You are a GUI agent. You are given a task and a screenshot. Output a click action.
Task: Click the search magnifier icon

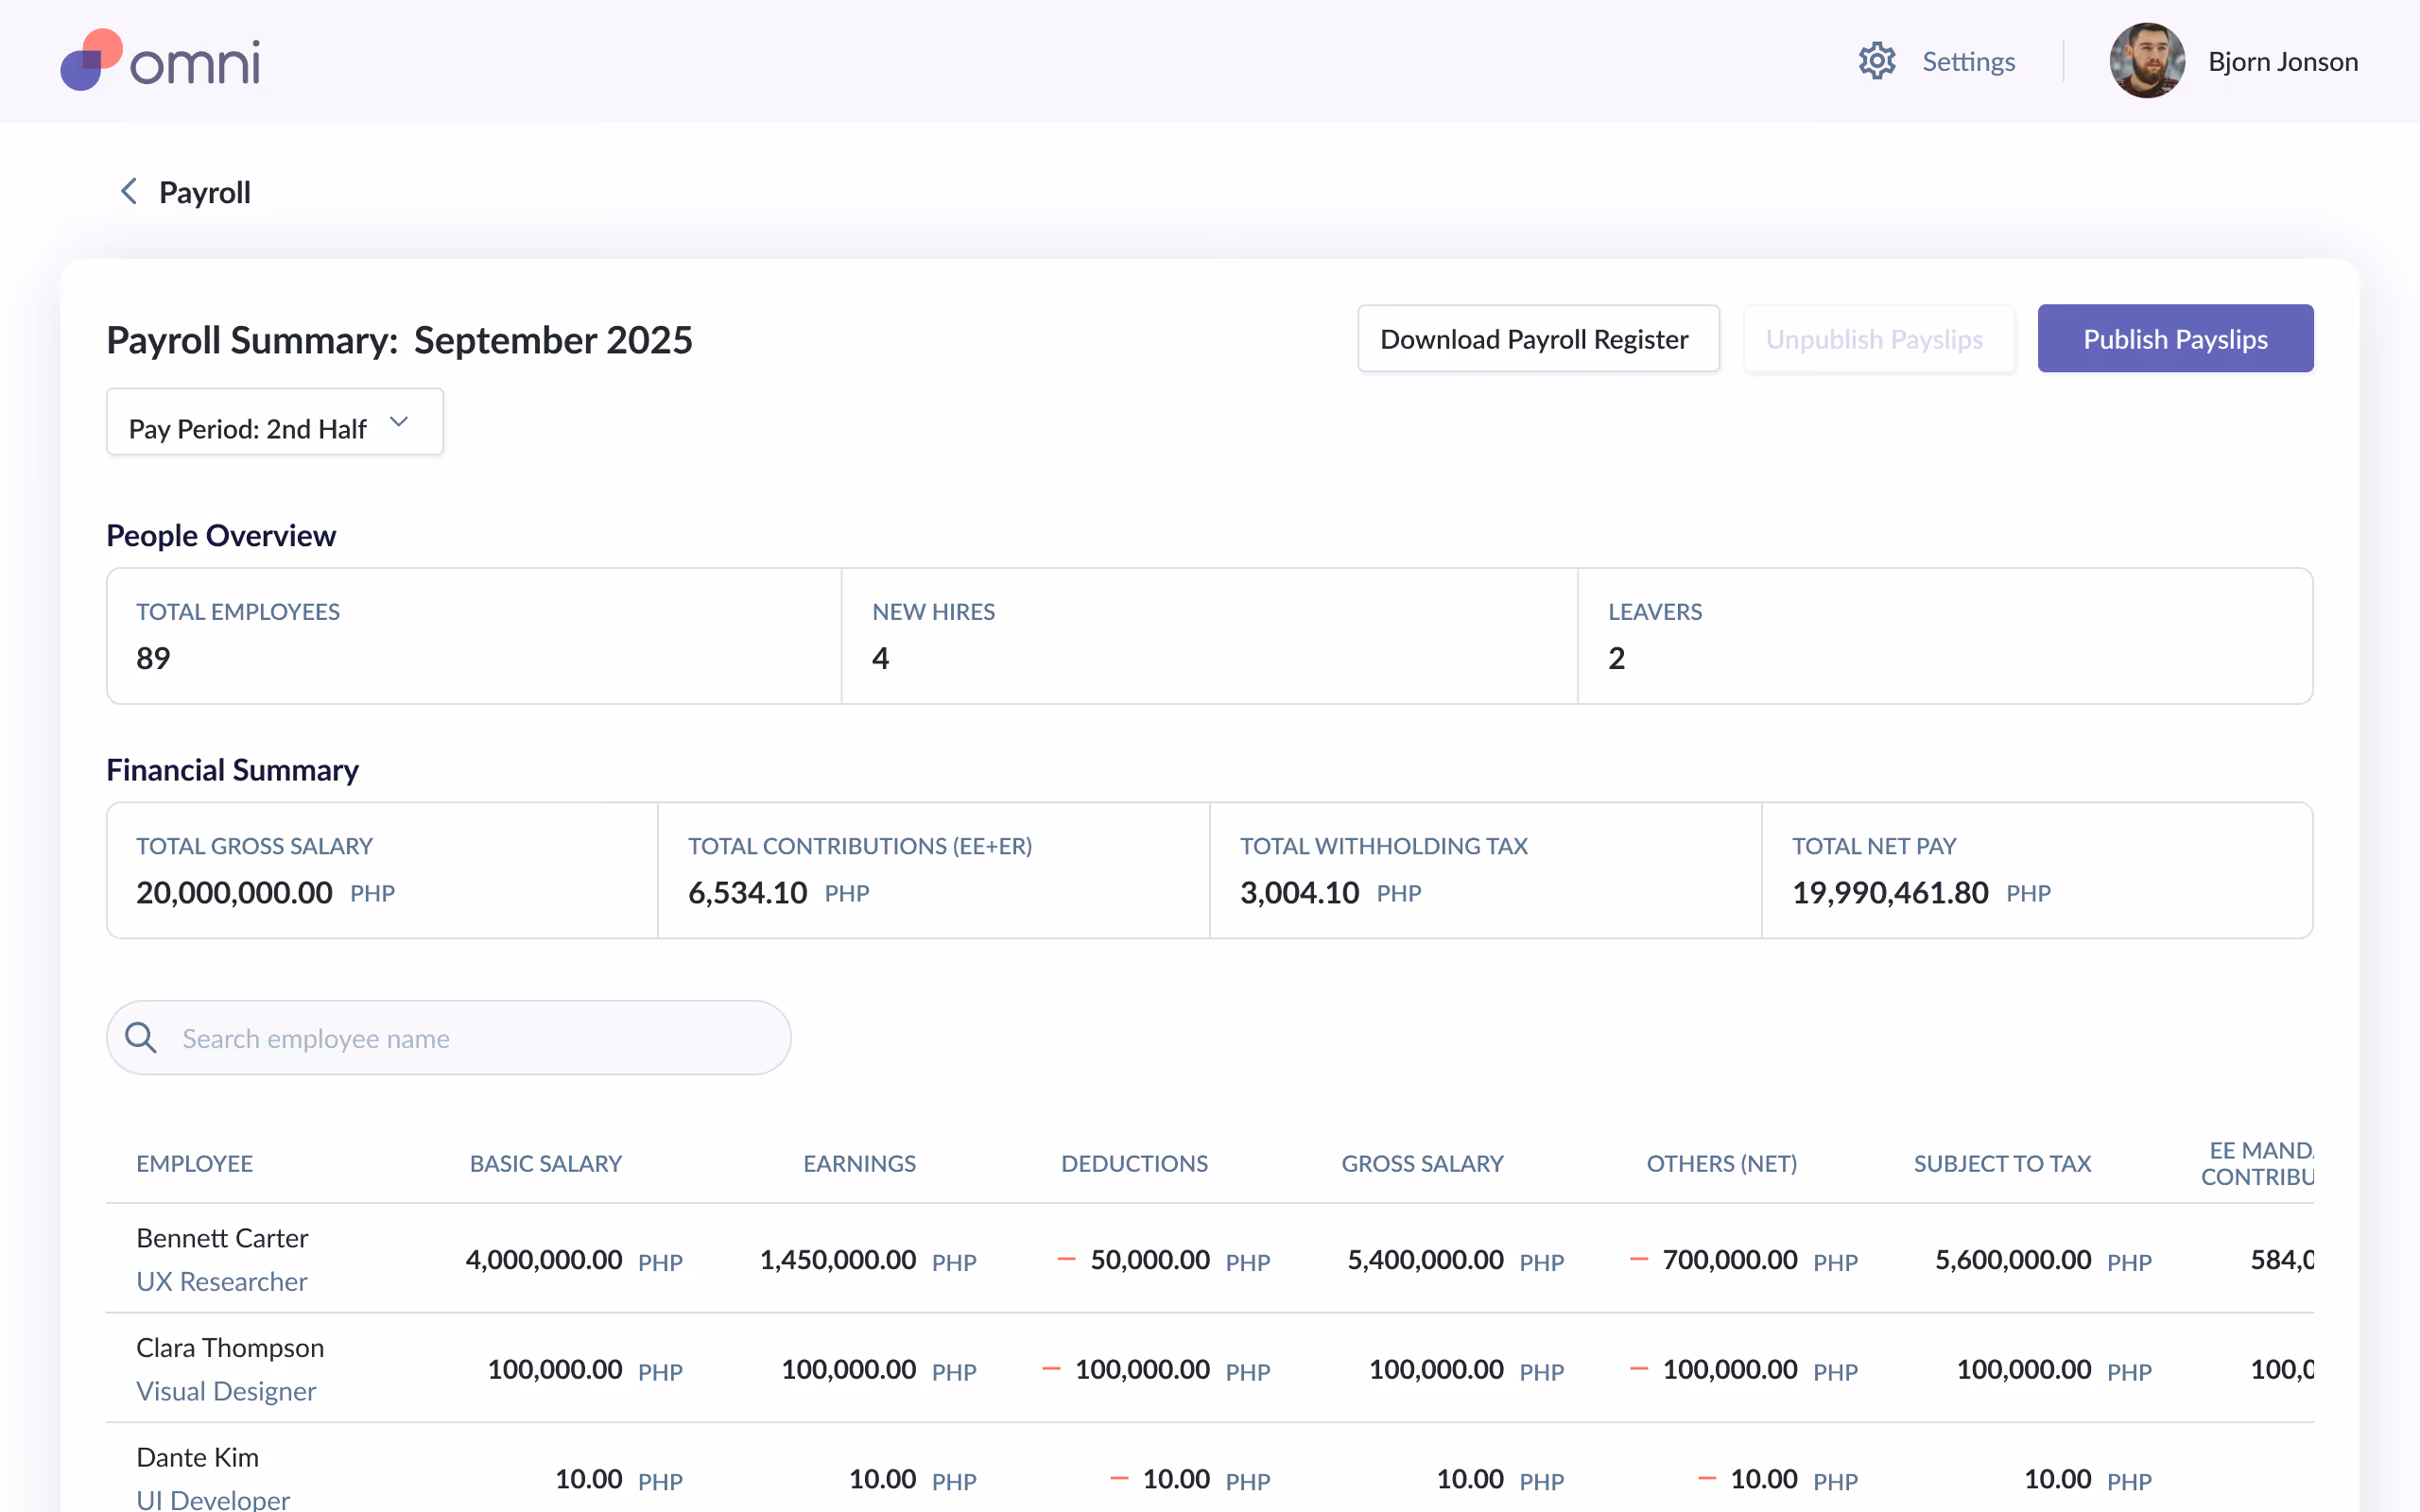[x=141, y=1037]
